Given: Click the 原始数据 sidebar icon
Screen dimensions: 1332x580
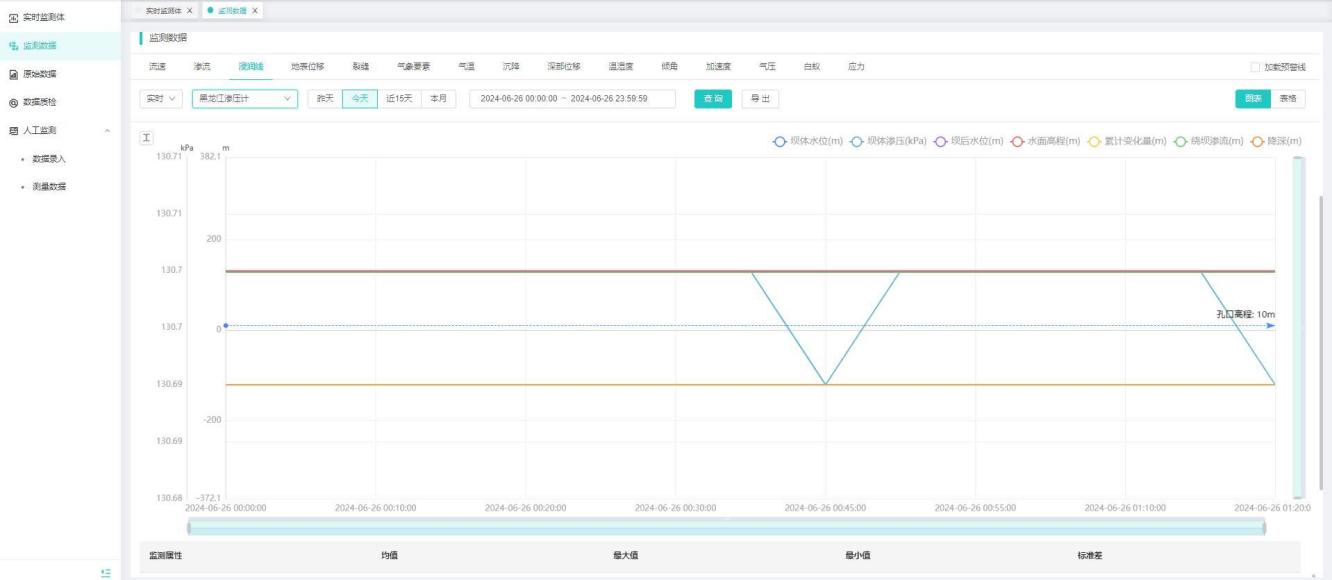Looking at the screenshot, I should [x=13, y=74].
